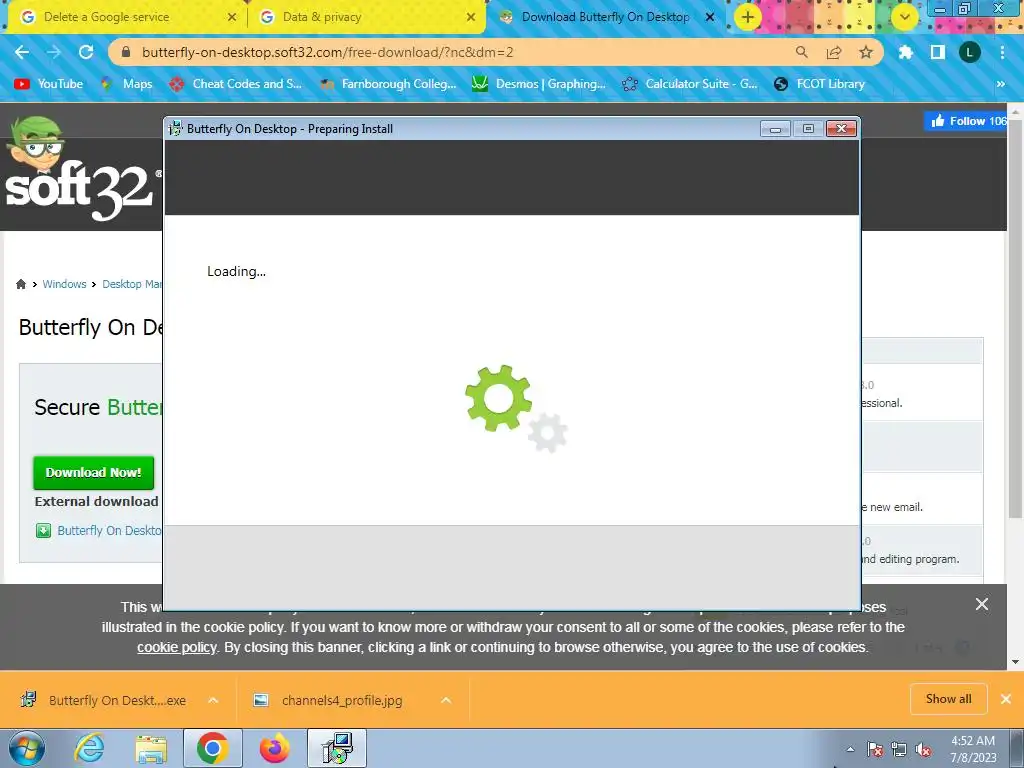The height and width of the screenshot is (768, 1024).
Task: Show hidden system tray icons arrow
Action: 850,749
